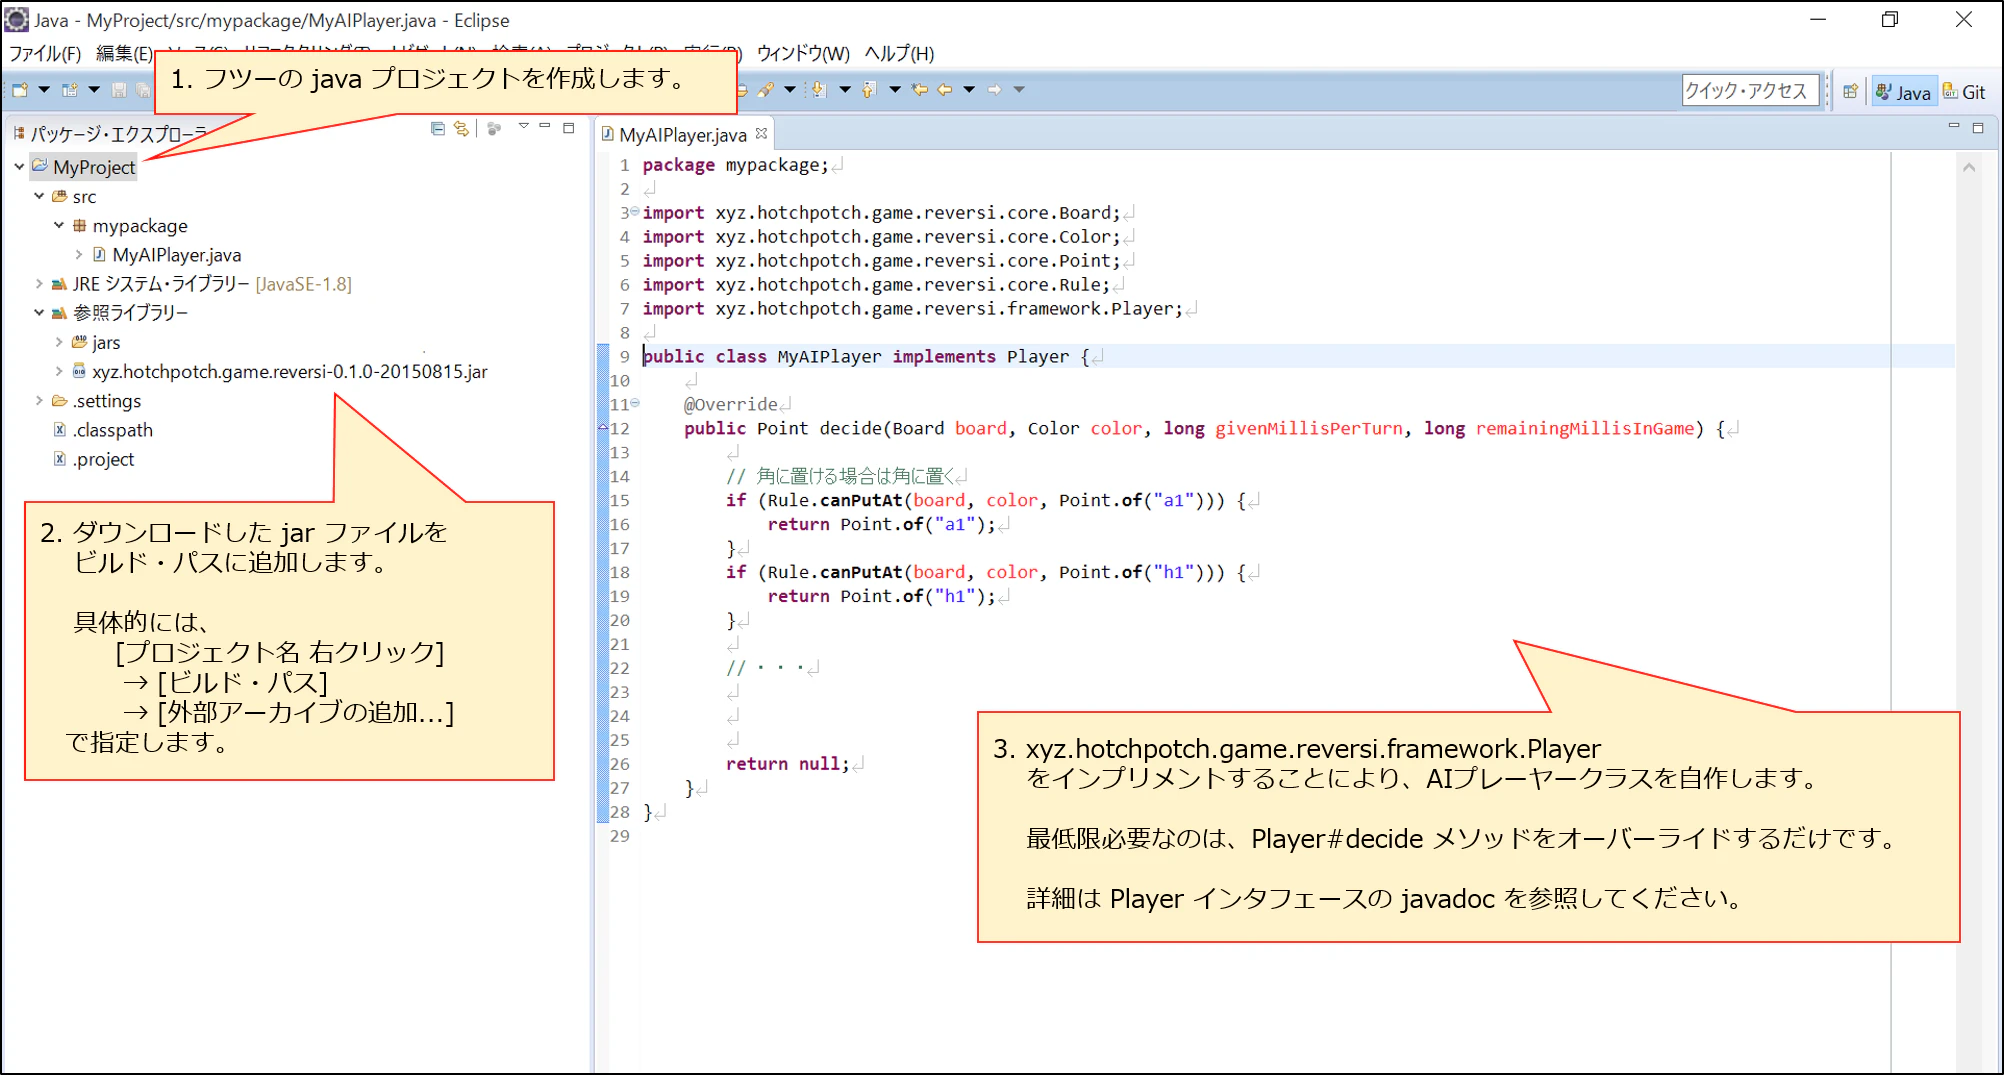2004x1075 pixels.
Task: Click the .settings folder icon
Action: (60, 400)
